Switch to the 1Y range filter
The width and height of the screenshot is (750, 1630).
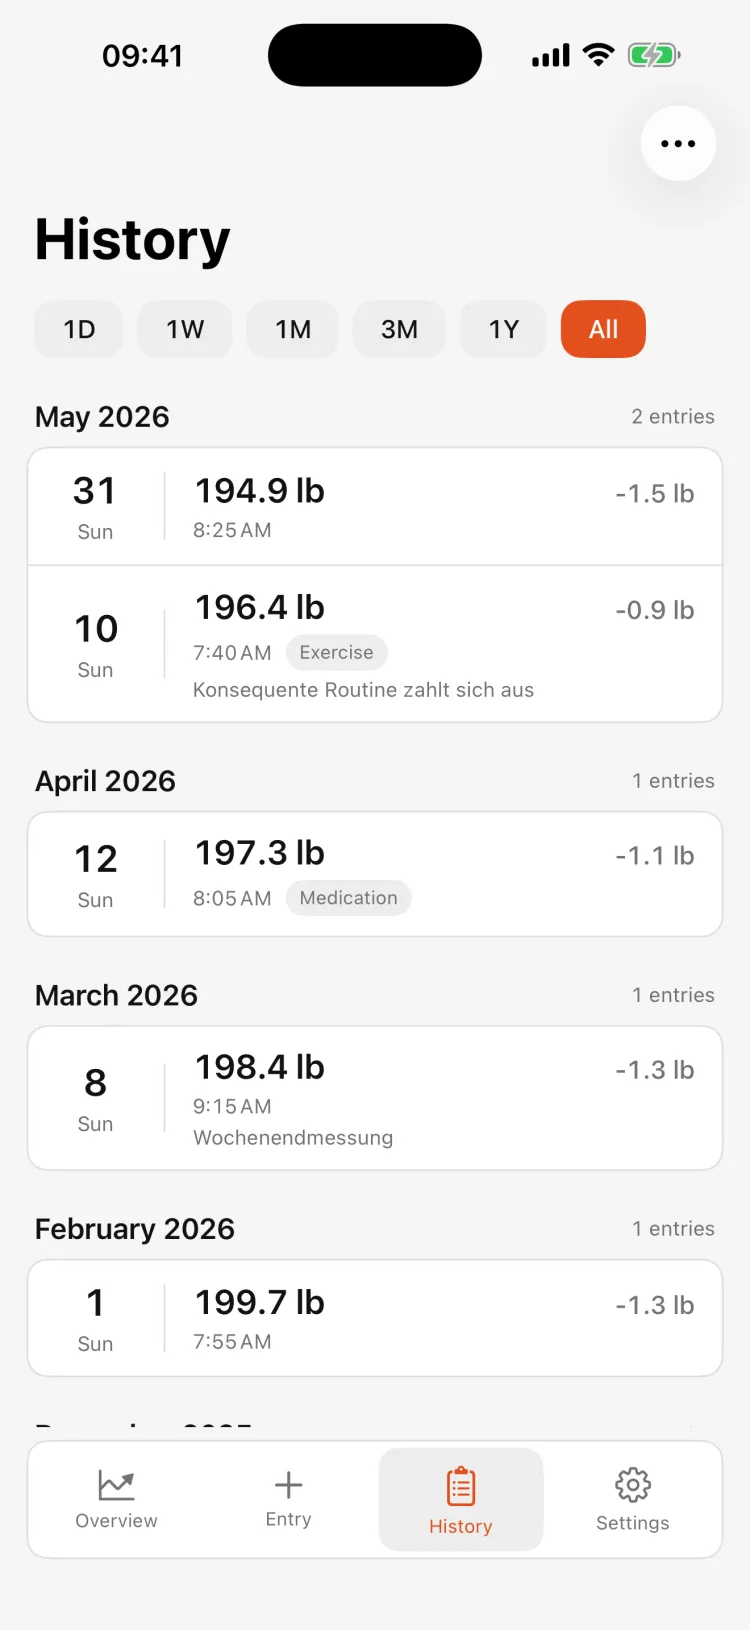(504, 329)
